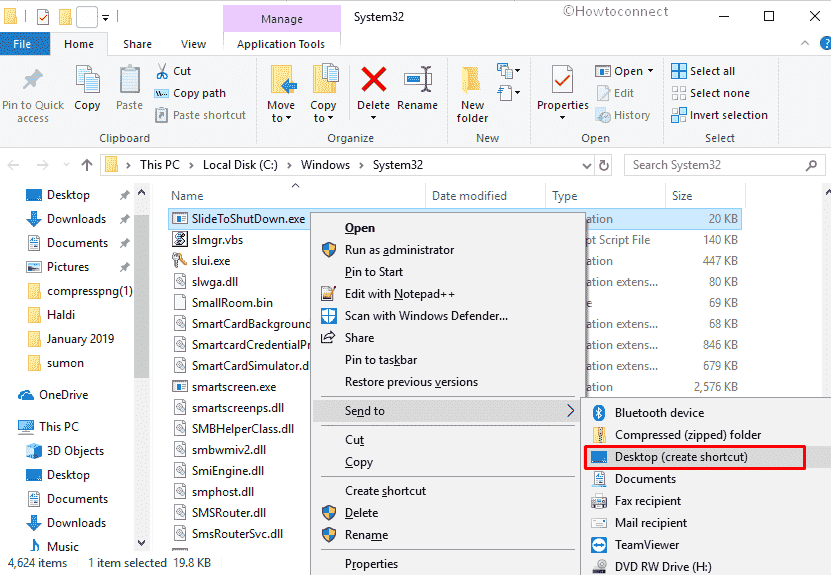Click Edit in the Open group
Viewport: 831px width, 575px height.
point(616,93)
